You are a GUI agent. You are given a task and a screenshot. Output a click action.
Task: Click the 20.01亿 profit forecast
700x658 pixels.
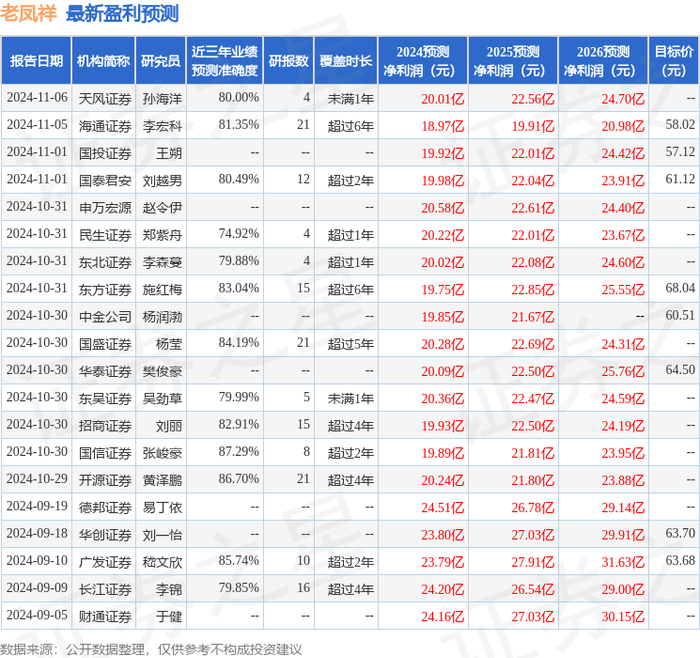pyautogui.click(x=442, y=99)
